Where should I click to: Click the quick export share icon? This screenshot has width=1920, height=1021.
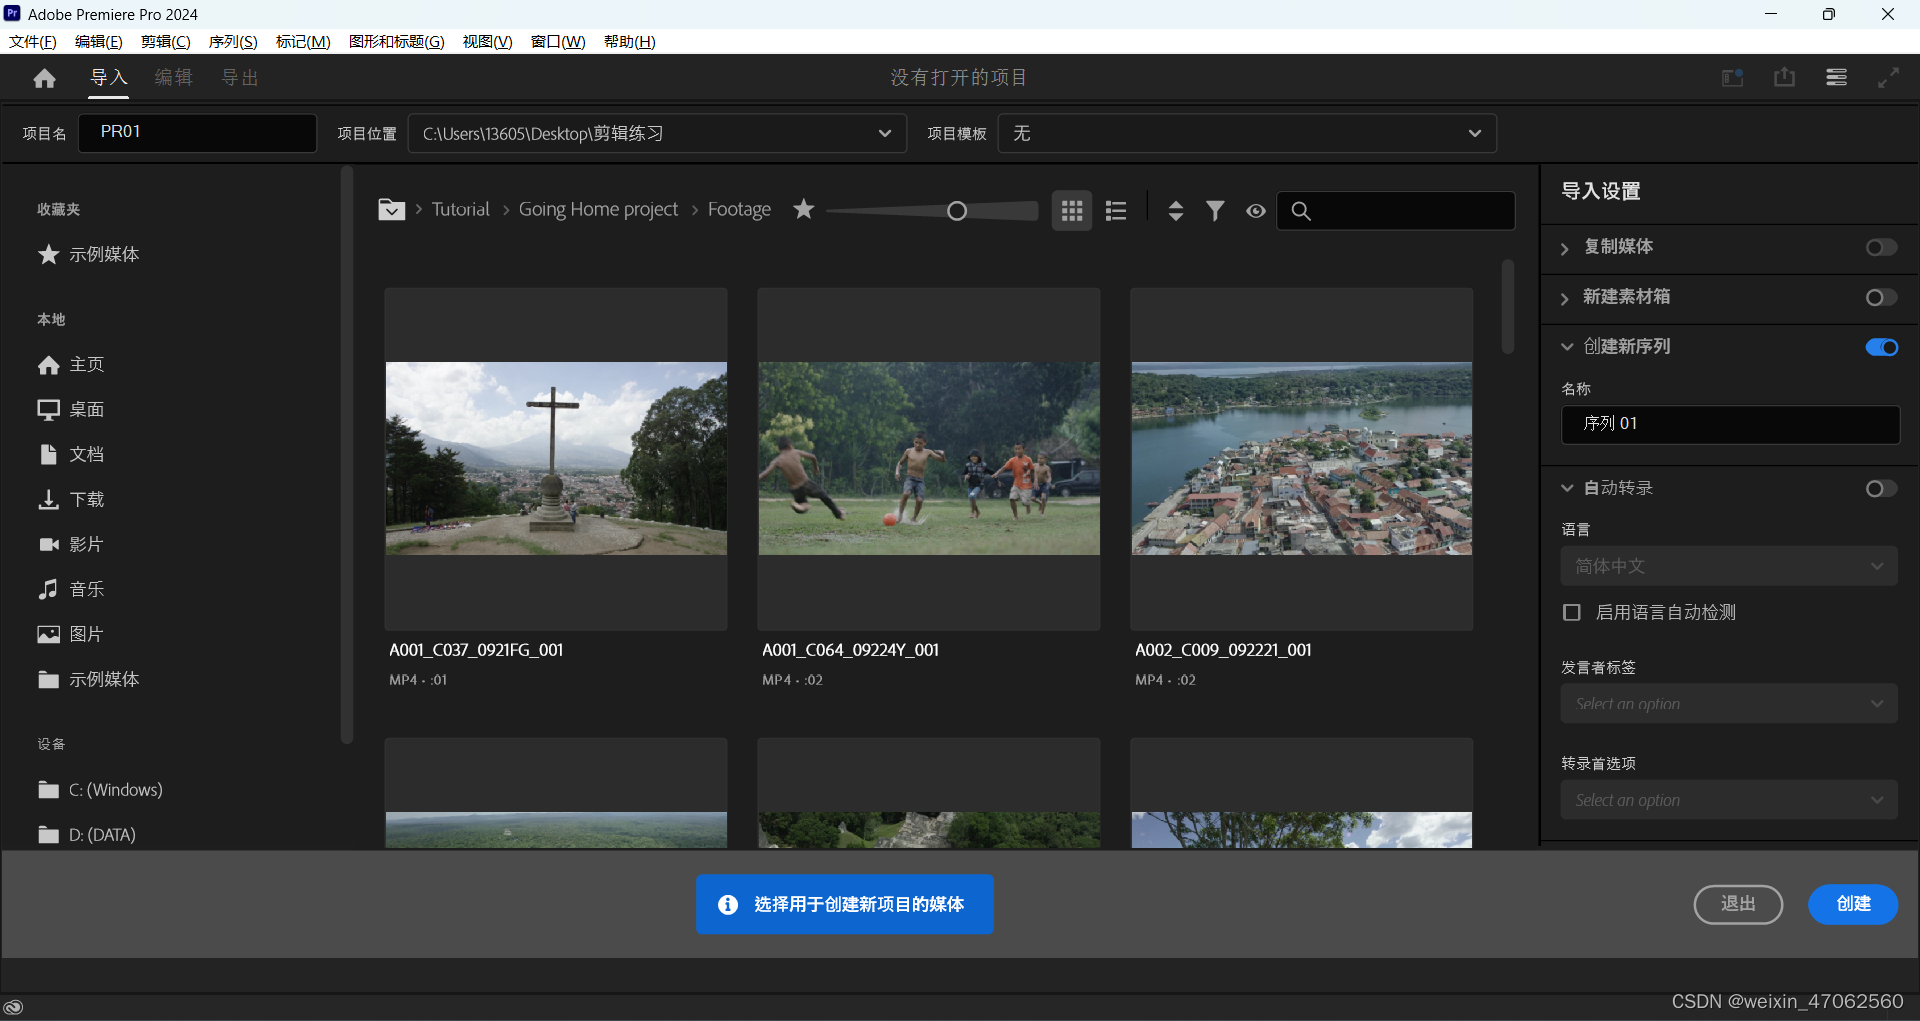tap(1784, 78)
